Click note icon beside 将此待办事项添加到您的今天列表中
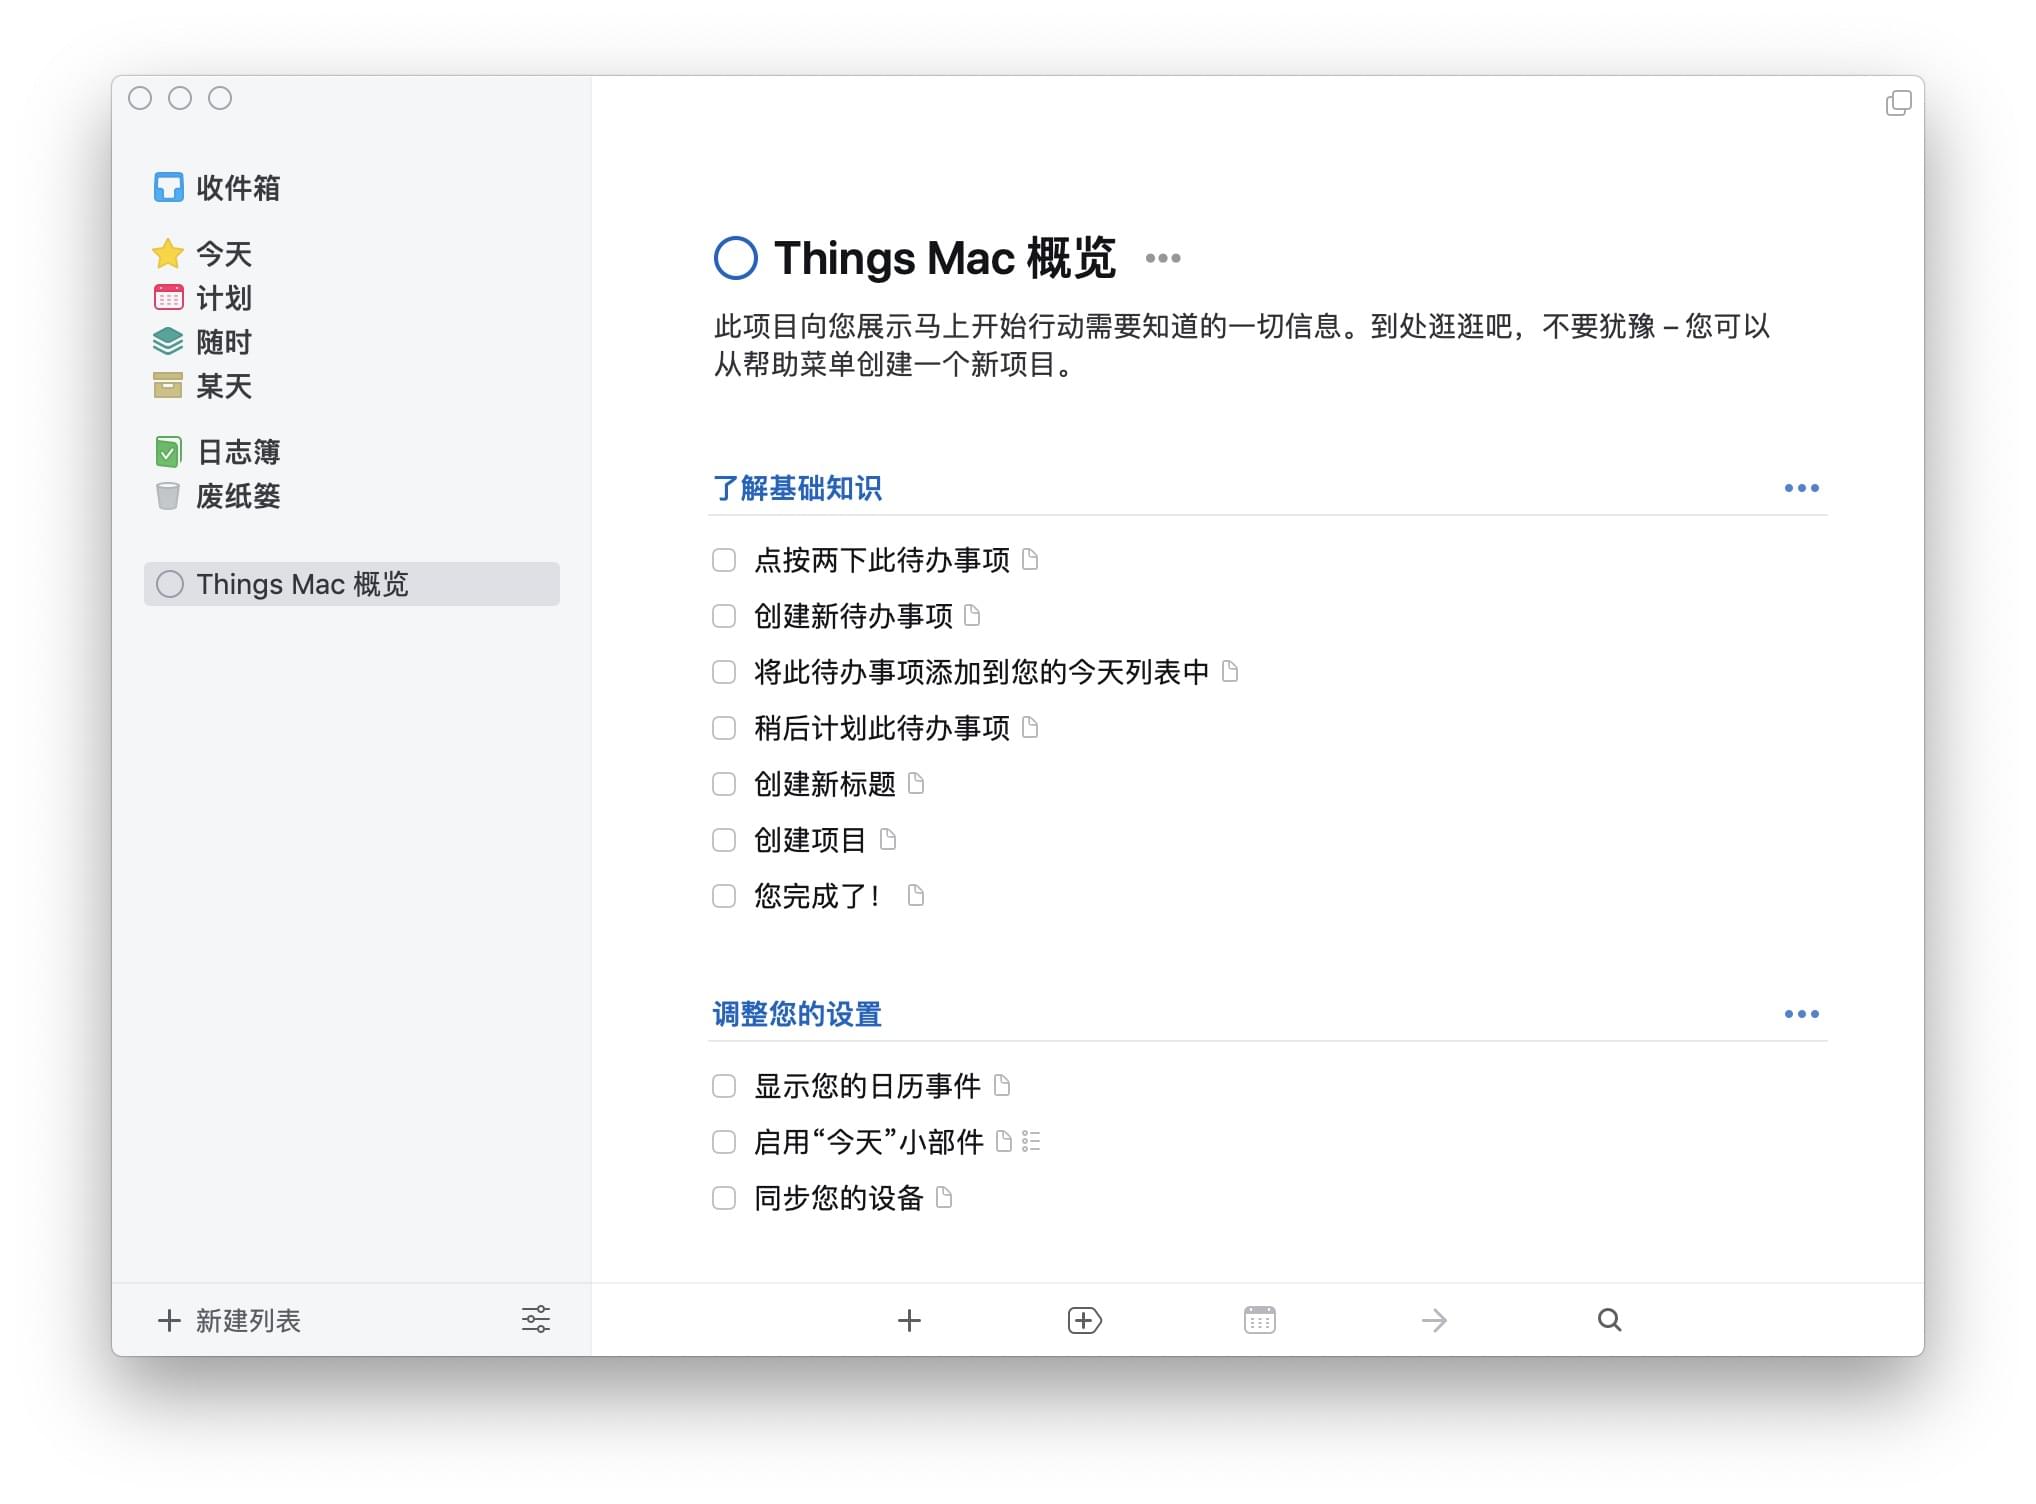The image size is (2036, 1504). [x=1230, y=672]
